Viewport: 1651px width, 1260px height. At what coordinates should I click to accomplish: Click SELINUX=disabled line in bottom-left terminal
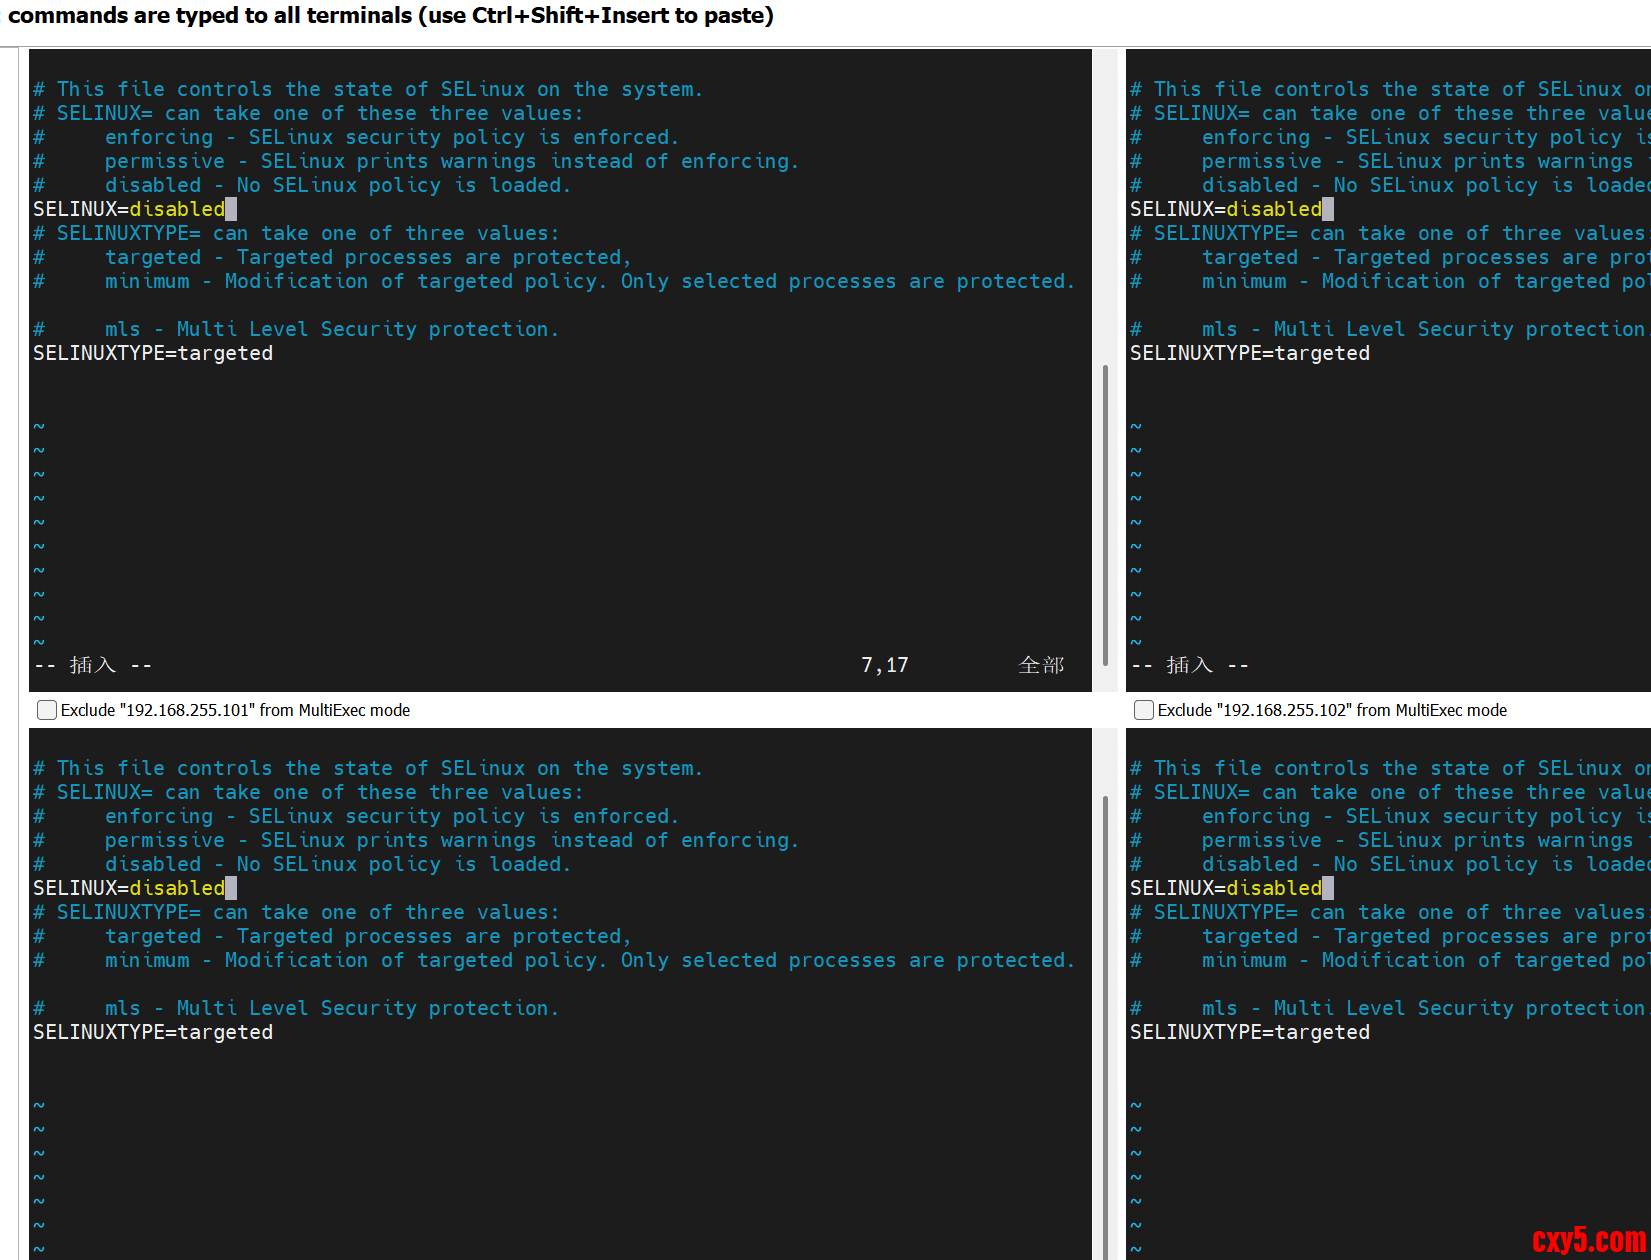pyautogui.click(x=130, y=888)
